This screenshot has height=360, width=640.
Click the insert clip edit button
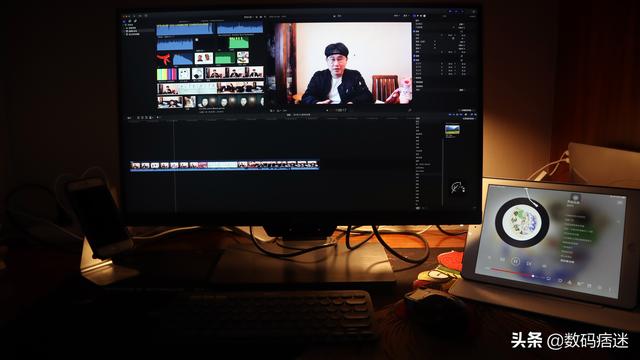pyautogui.click(x=142, y=118)
